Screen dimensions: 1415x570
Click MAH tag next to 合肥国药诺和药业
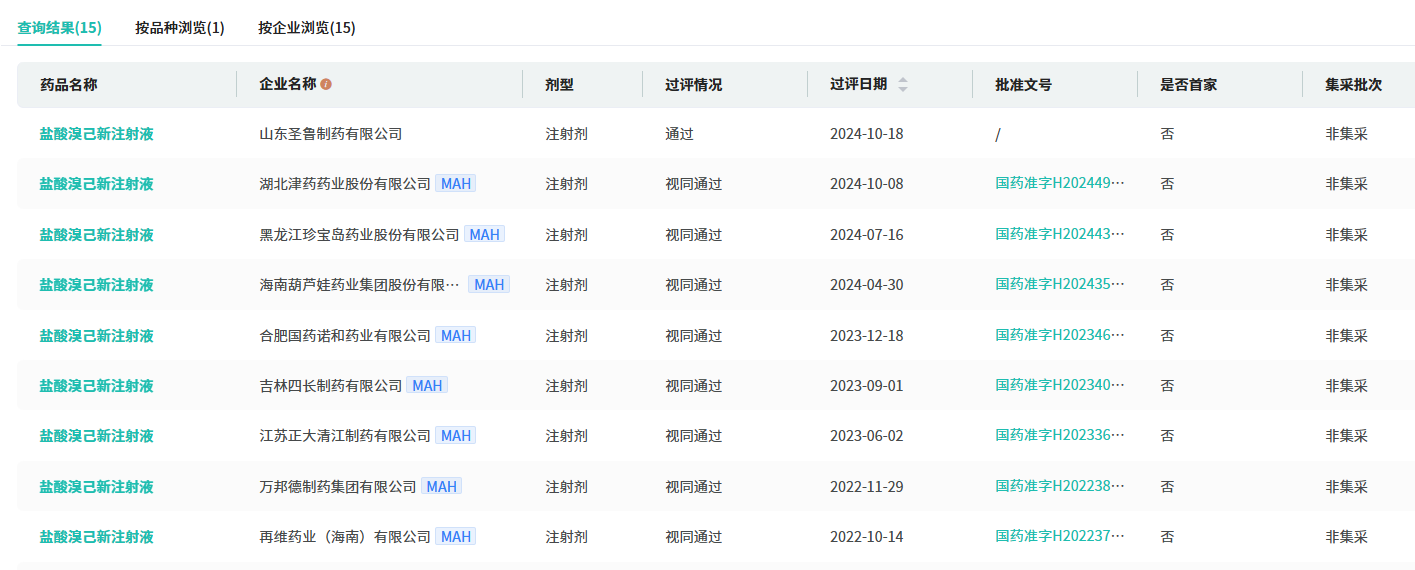click(x=456, y=335)
